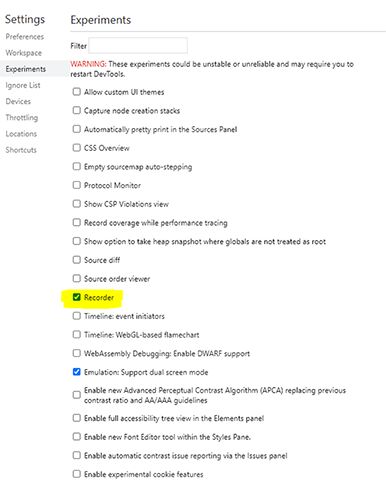Viewport: 386px width, 500px height.
Task: Open the Preferences settings section
Action: pyautogui.click(x=25, y=37)
